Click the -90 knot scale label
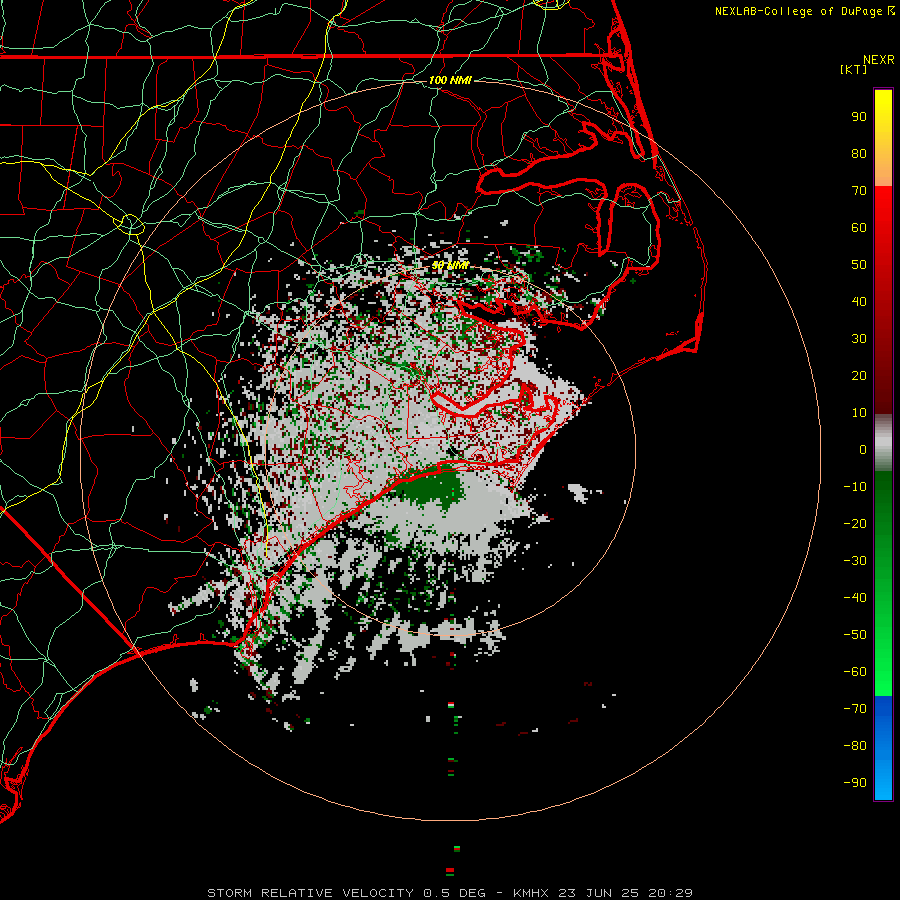The height and width of the screenshot is (900, 900). point(855,782)
